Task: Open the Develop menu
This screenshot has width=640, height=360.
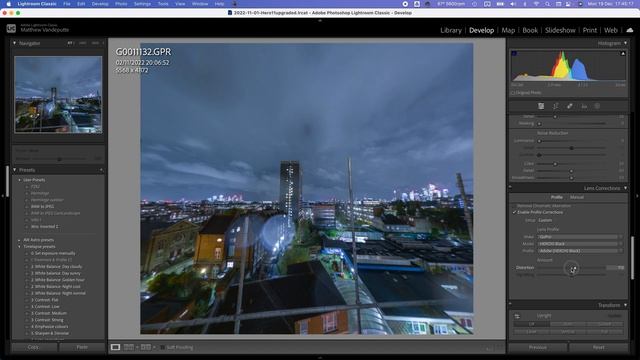Action: click(x=100, y=4)
